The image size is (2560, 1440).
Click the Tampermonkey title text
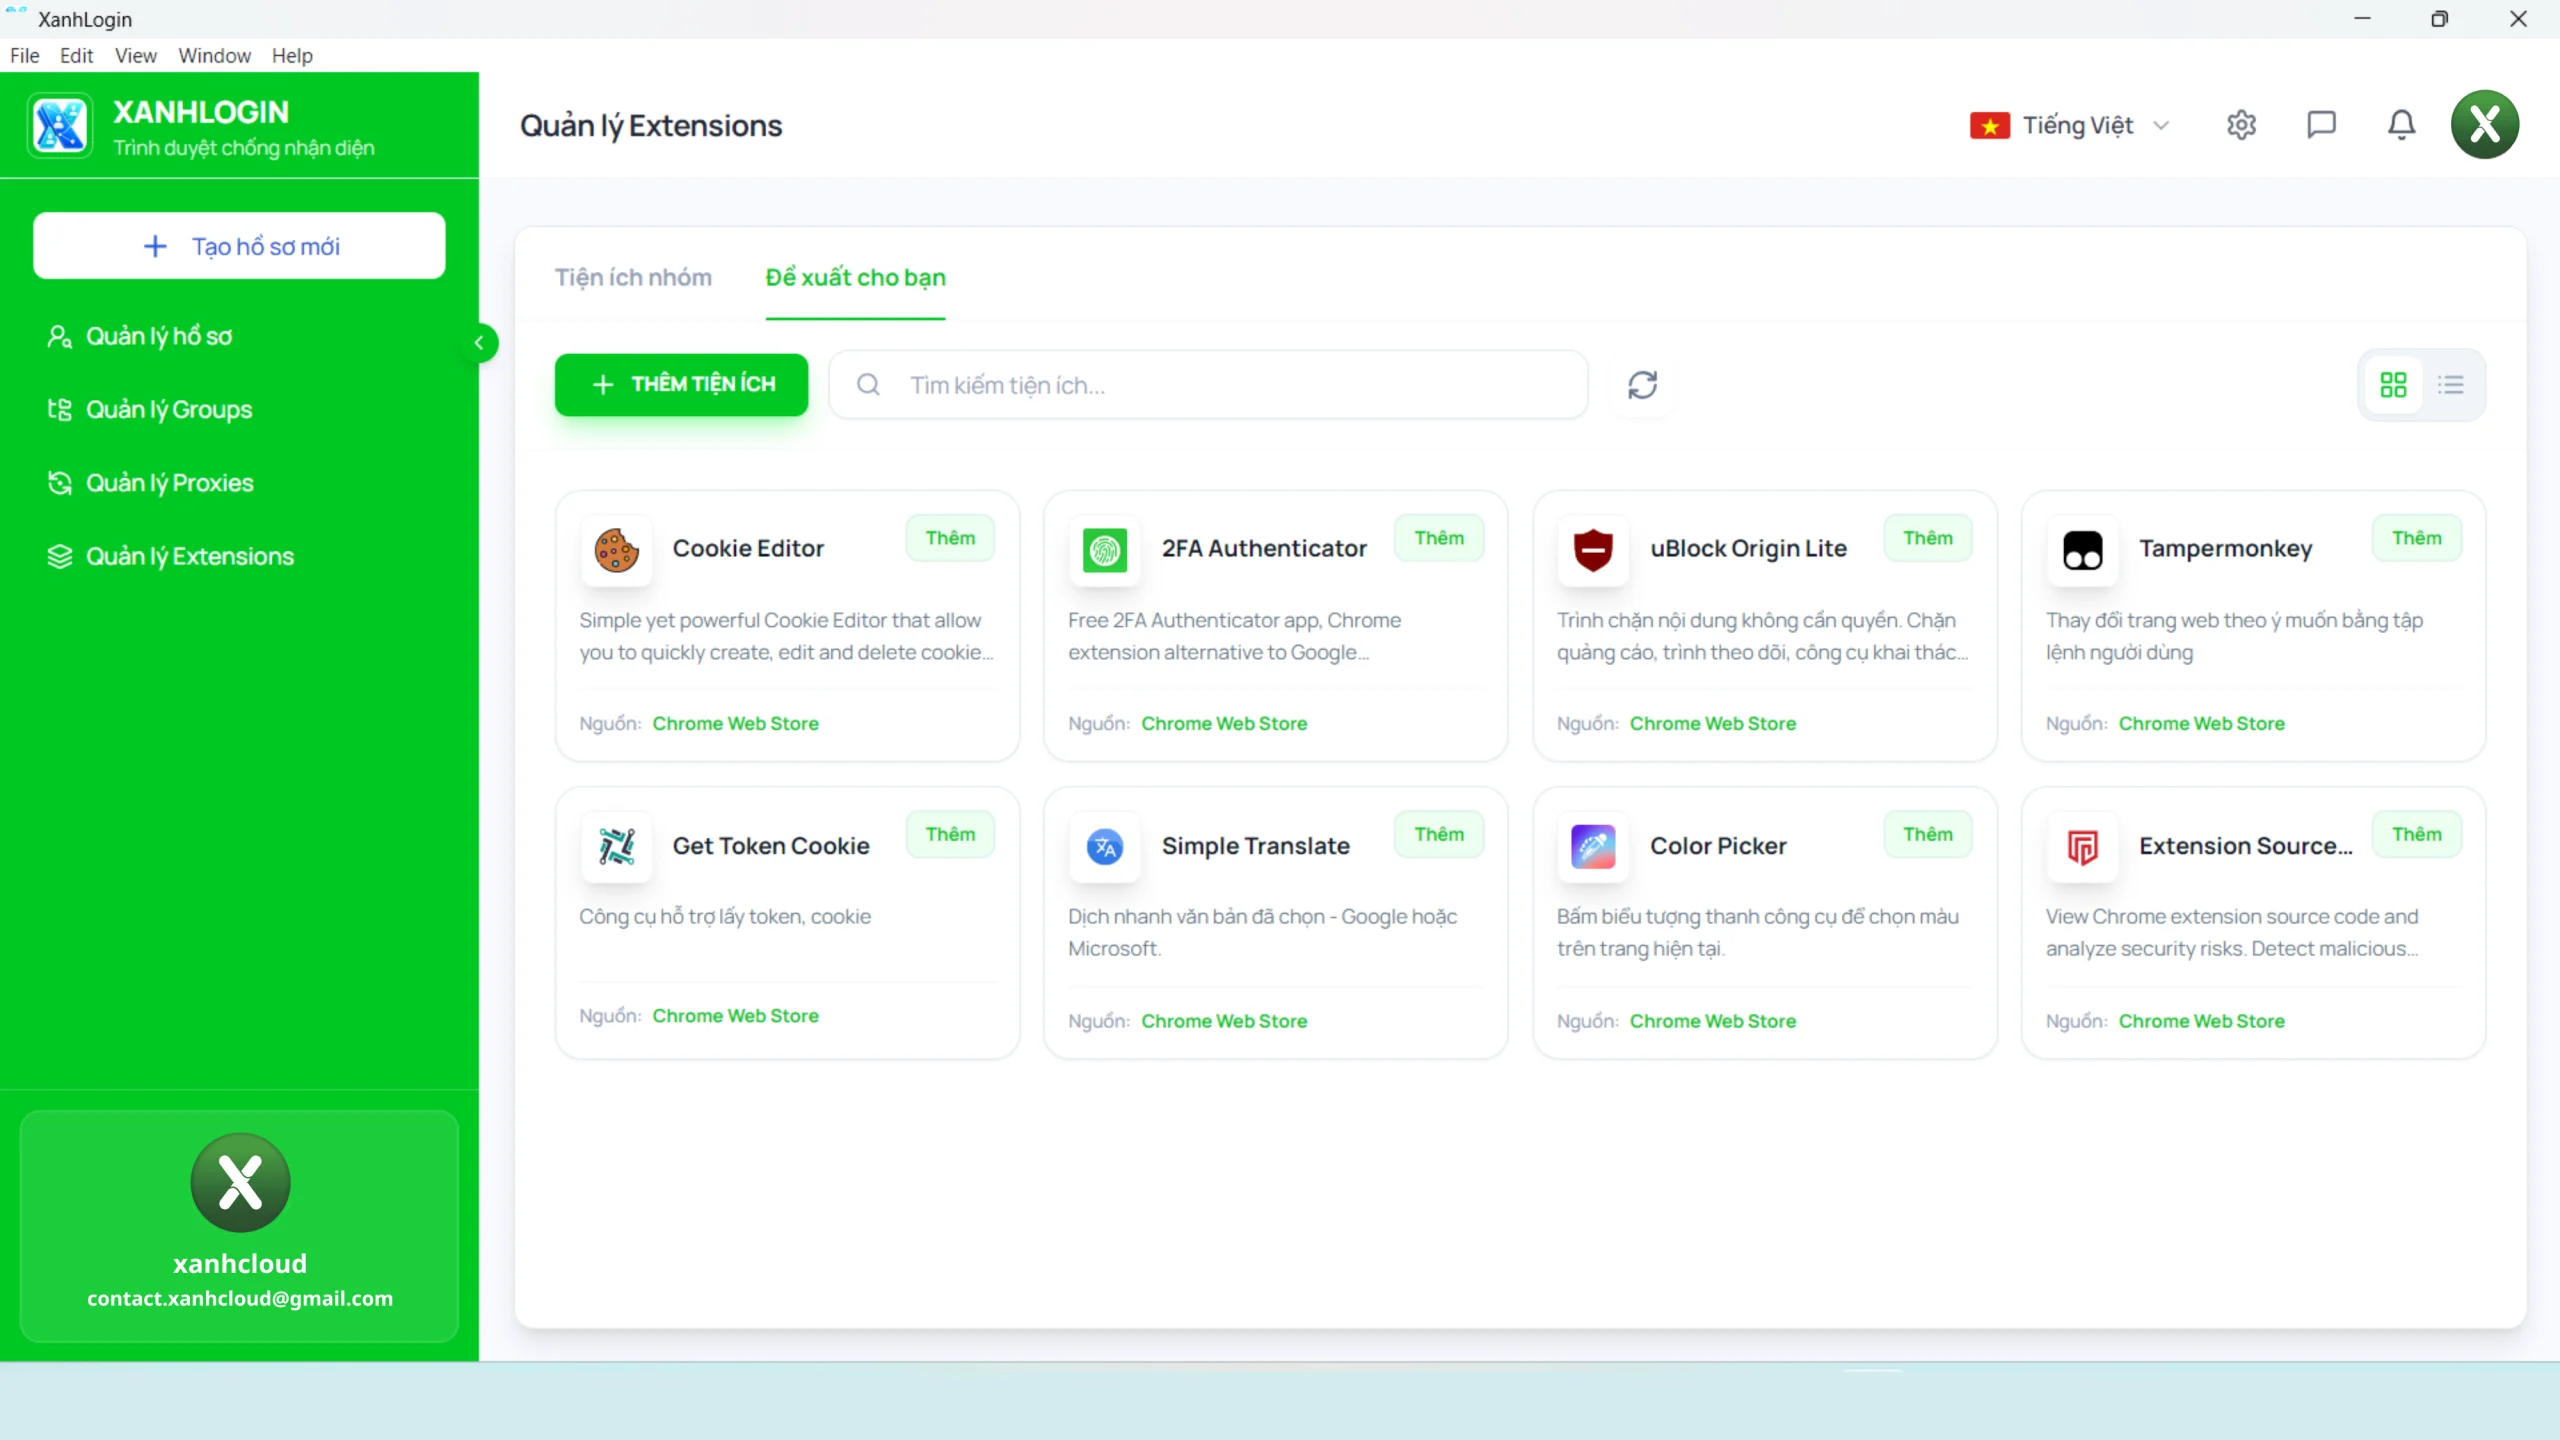pos(2226,549)
